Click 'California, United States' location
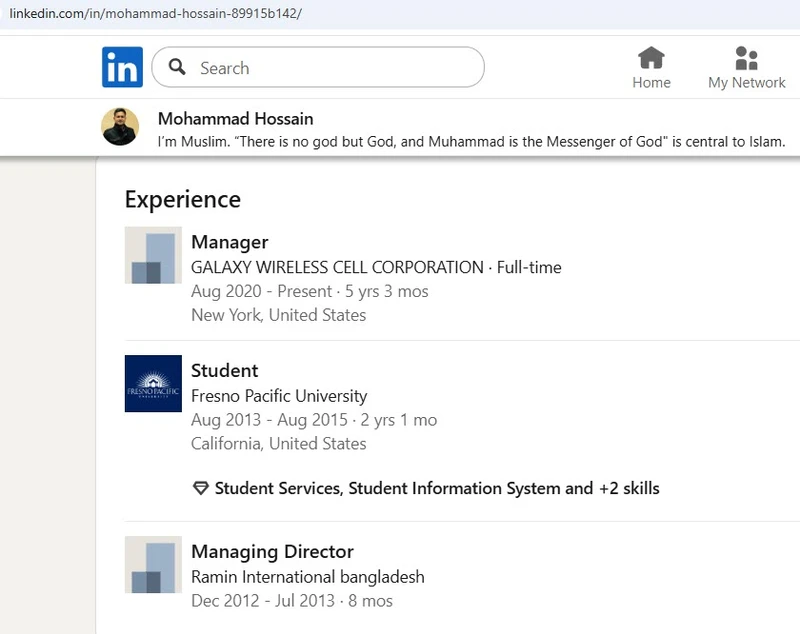Viewport: 800px width, 634px height. click(279, 444)
